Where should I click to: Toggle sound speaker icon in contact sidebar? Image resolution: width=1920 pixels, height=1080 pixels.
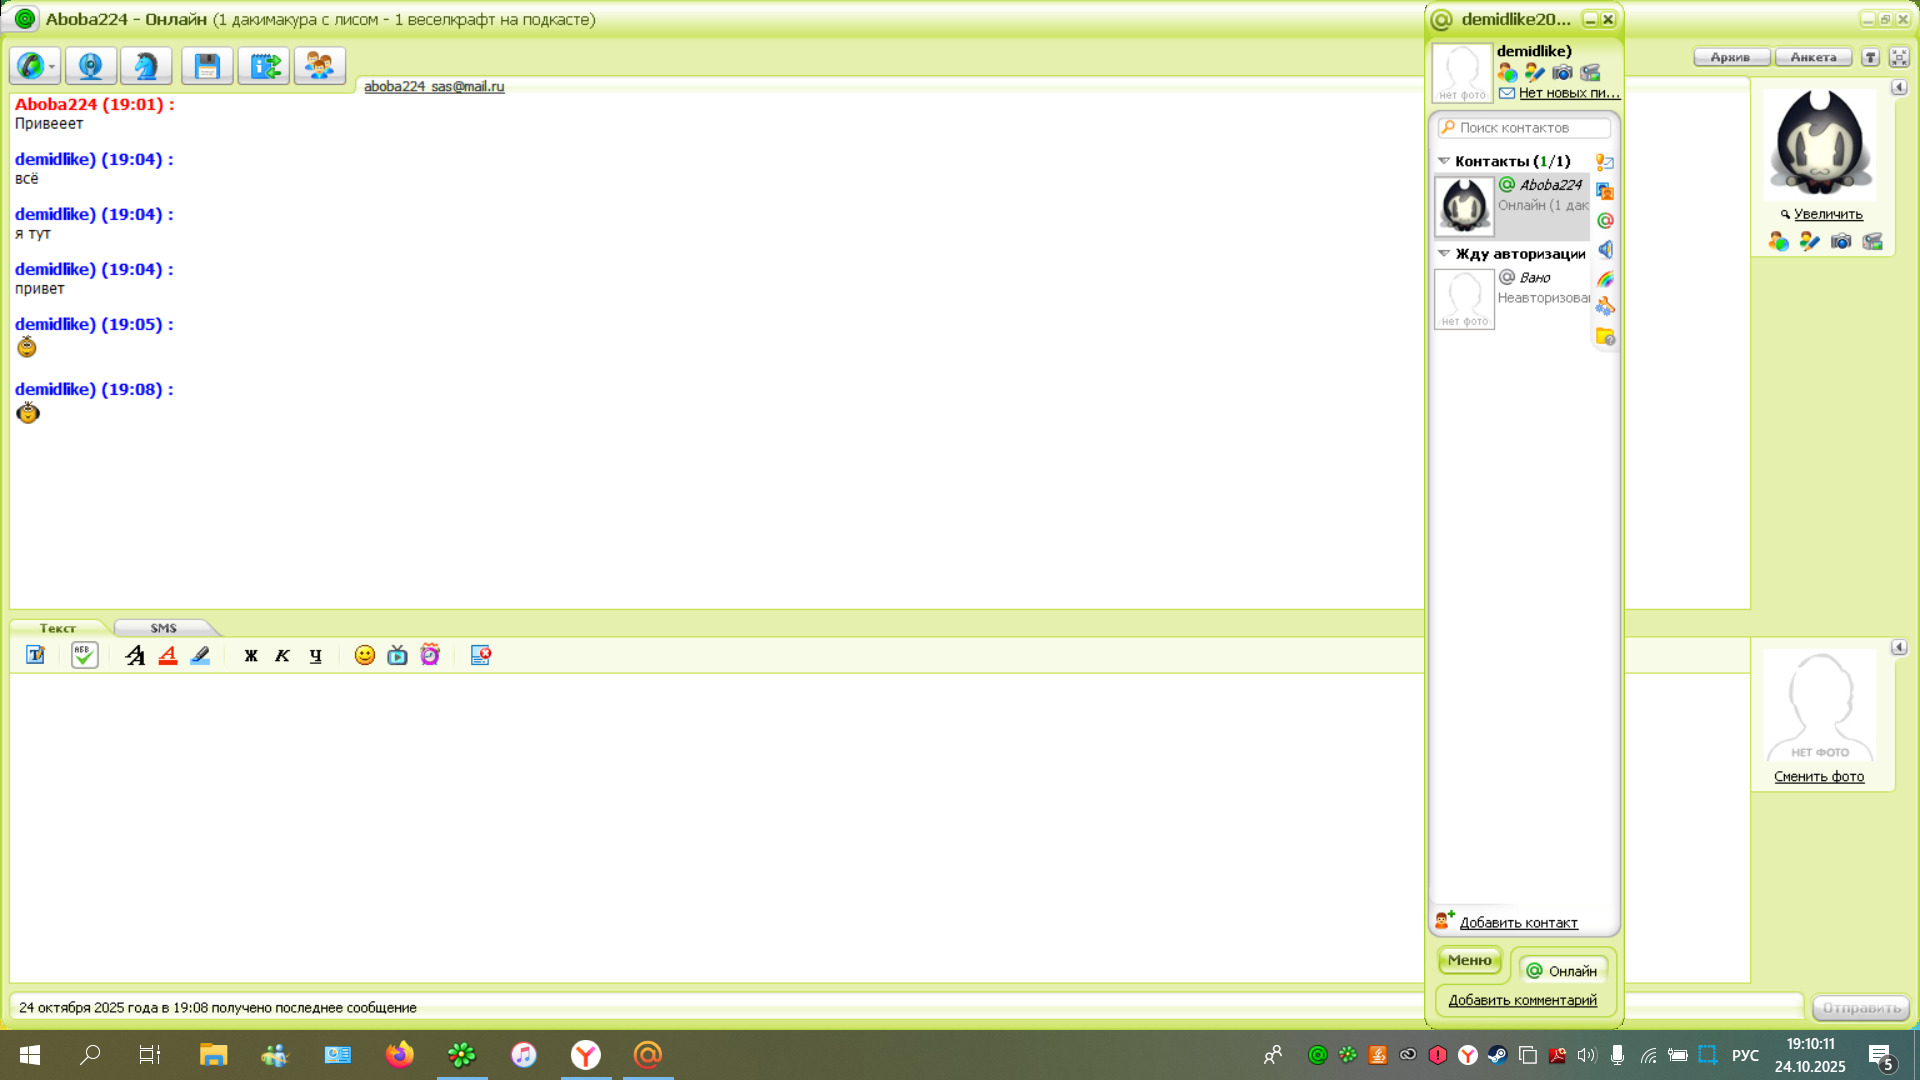pyautogui.click(x=1605, y=250)
